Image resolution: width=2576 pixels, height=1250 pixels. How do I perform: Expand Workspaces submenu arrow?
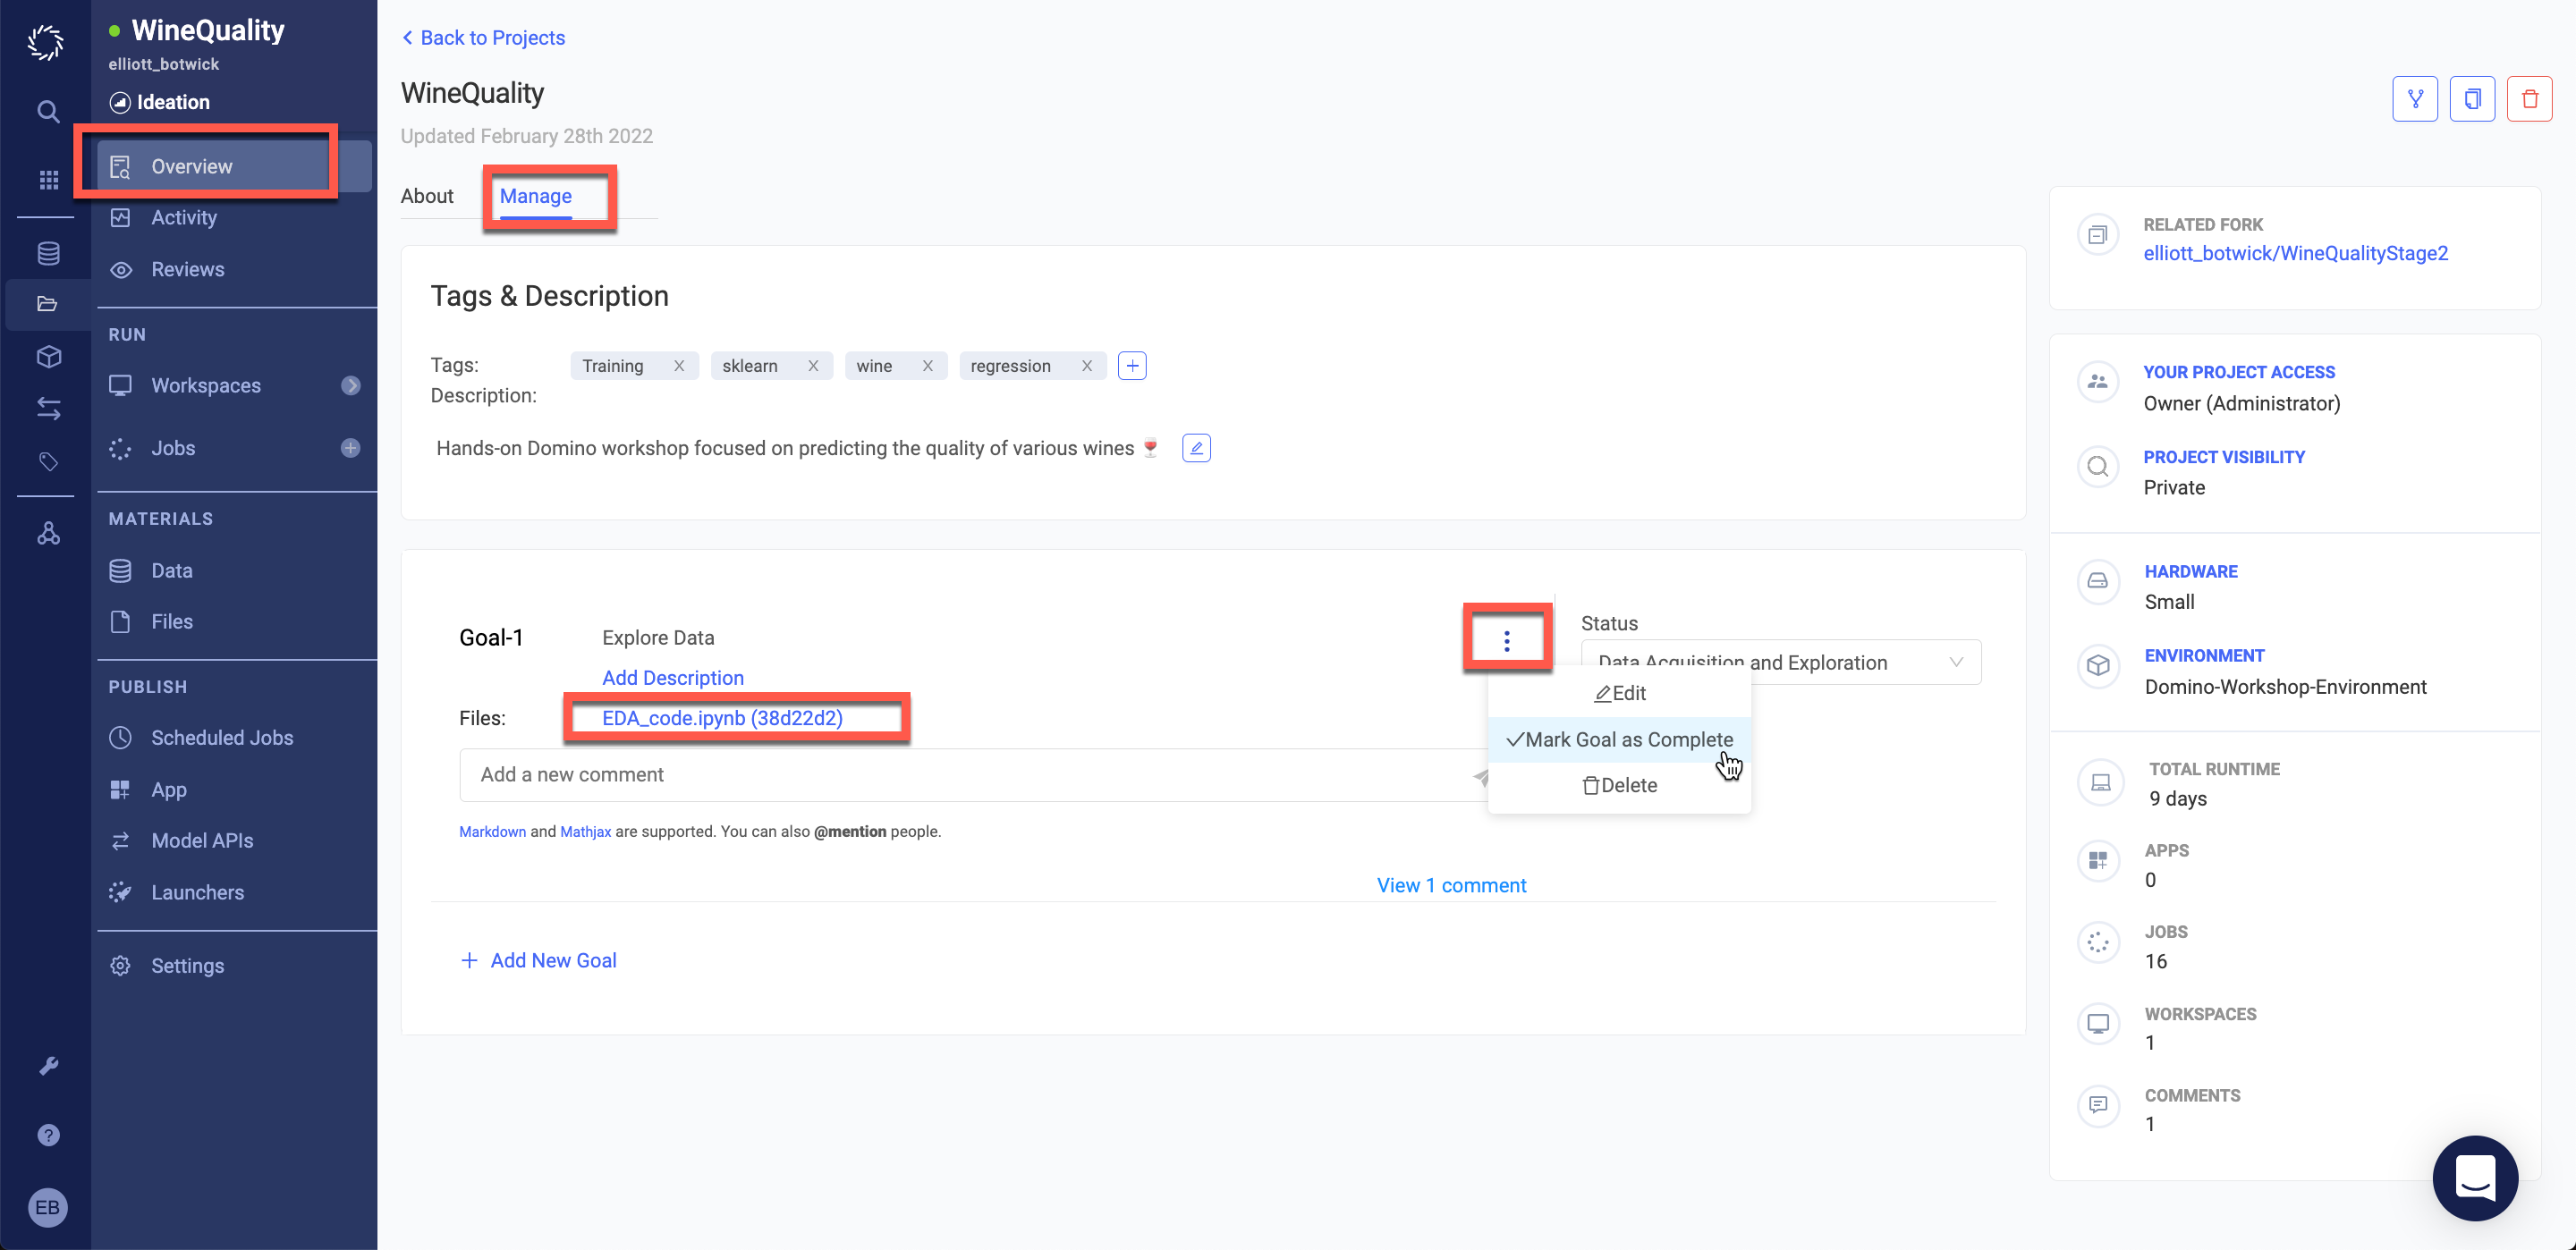pos(350,385)
